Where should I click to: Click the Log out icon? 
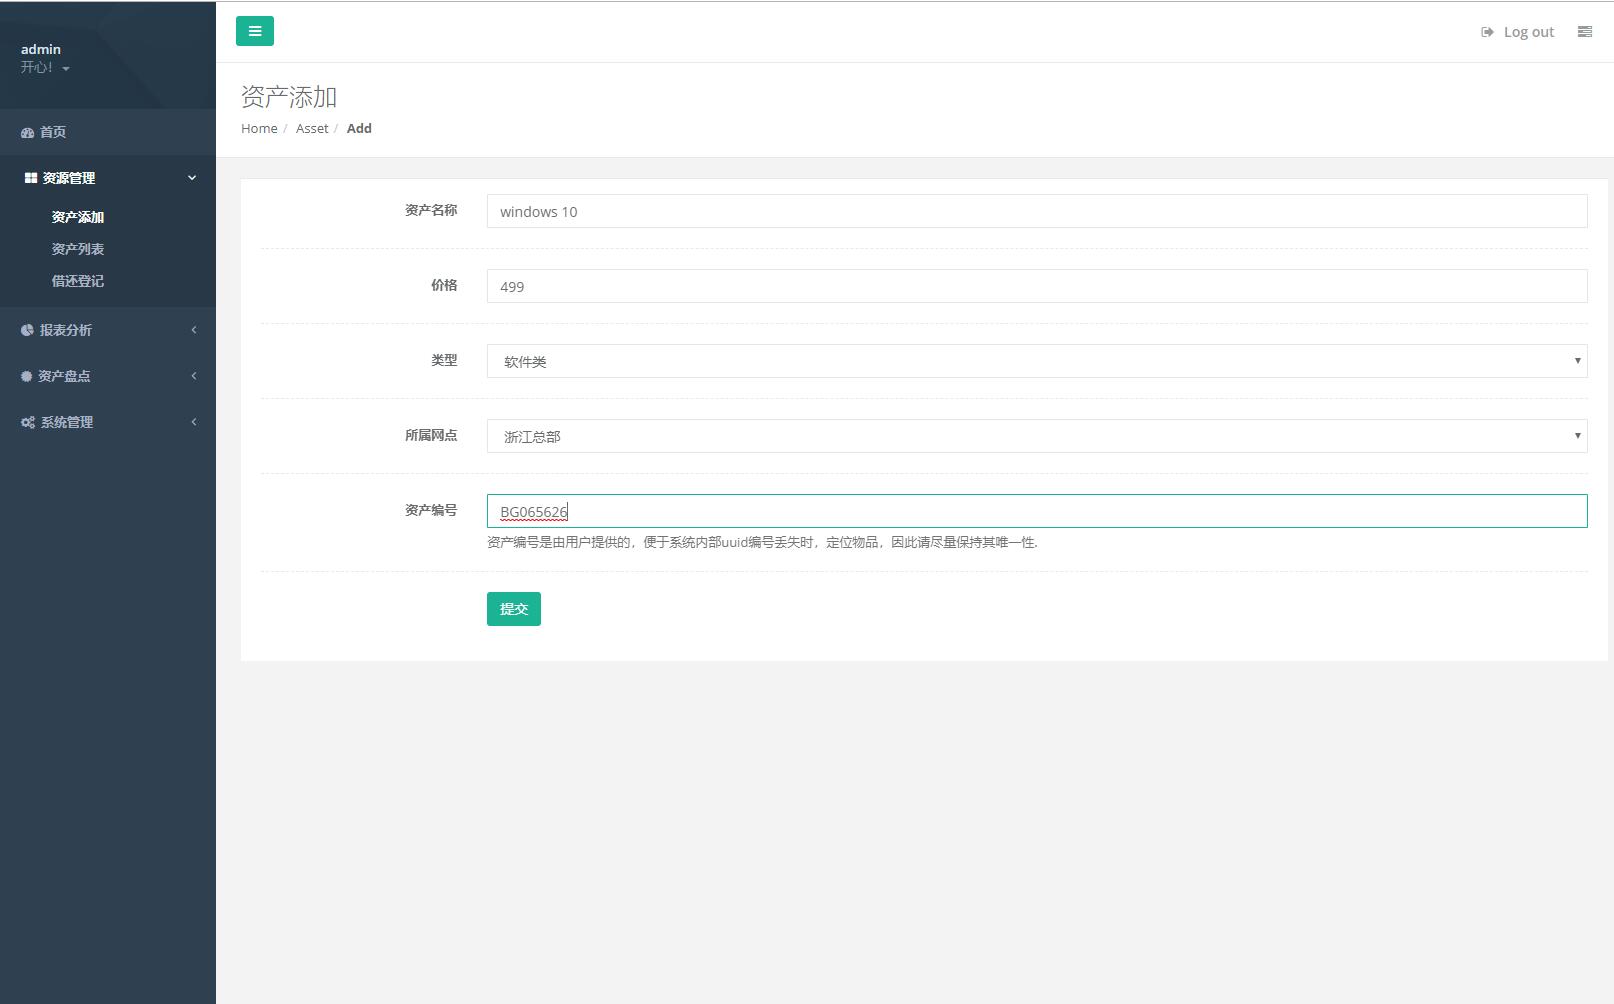tap(1487, 32)
